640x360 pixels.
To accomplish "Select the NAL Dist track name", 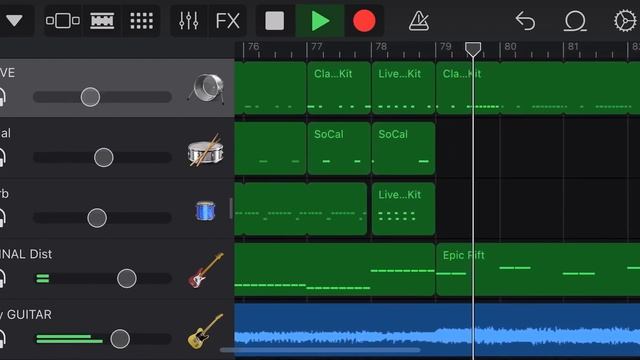I will [x=26, y=254].
